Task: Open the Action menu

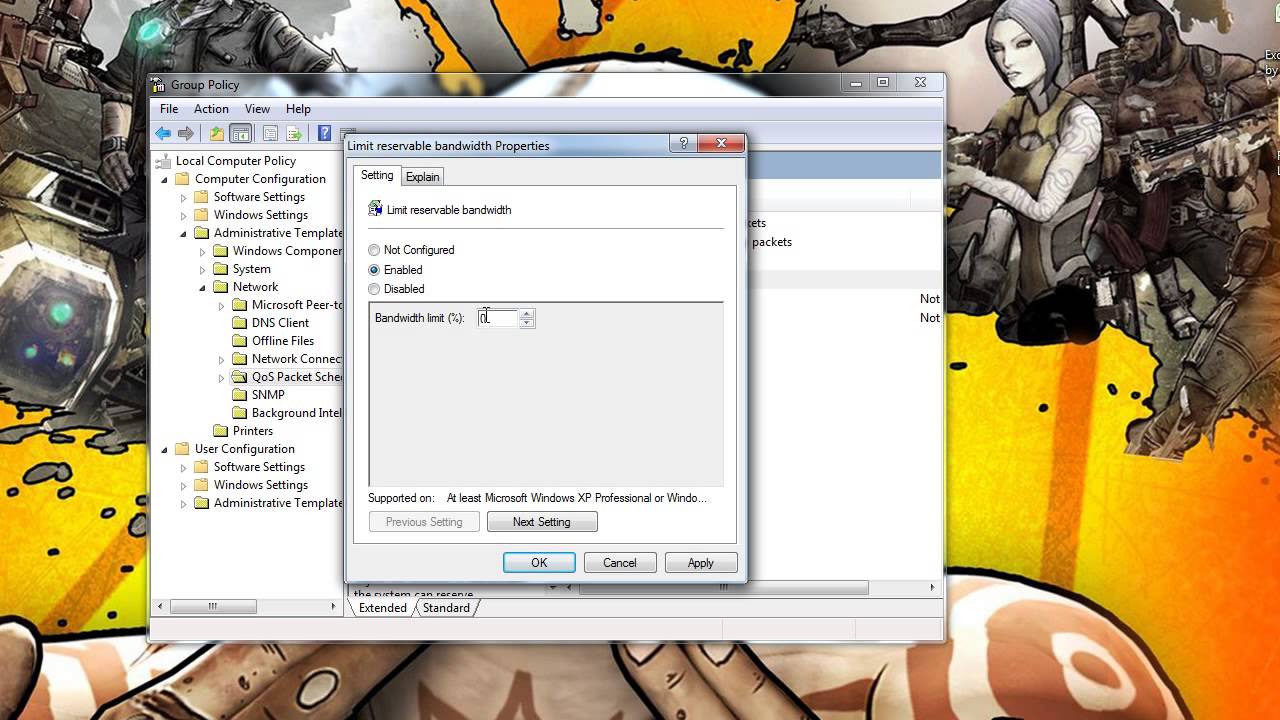Action: coord(211,109)
